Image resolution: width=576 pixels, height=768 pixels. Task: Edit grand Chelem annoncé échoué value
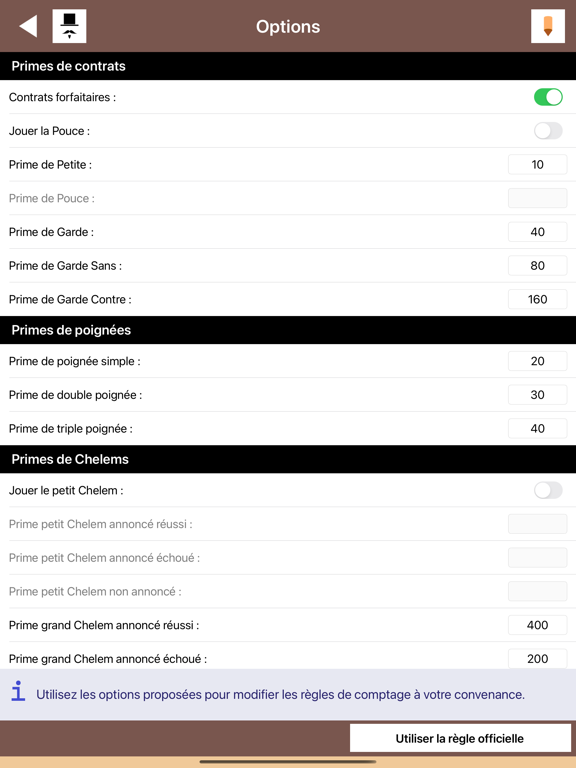click(537, 659)
